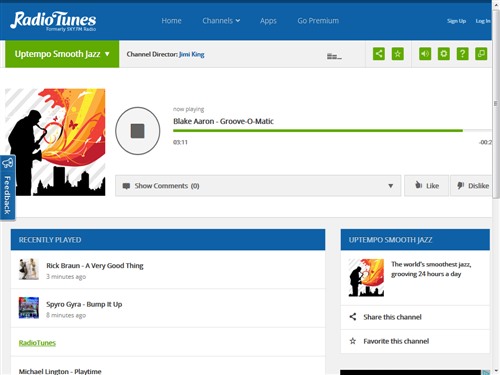Click the comments bar dropdown arrow
Image resolution: width=500 pixels, height=375 pixels.
(x=390, y=186)
